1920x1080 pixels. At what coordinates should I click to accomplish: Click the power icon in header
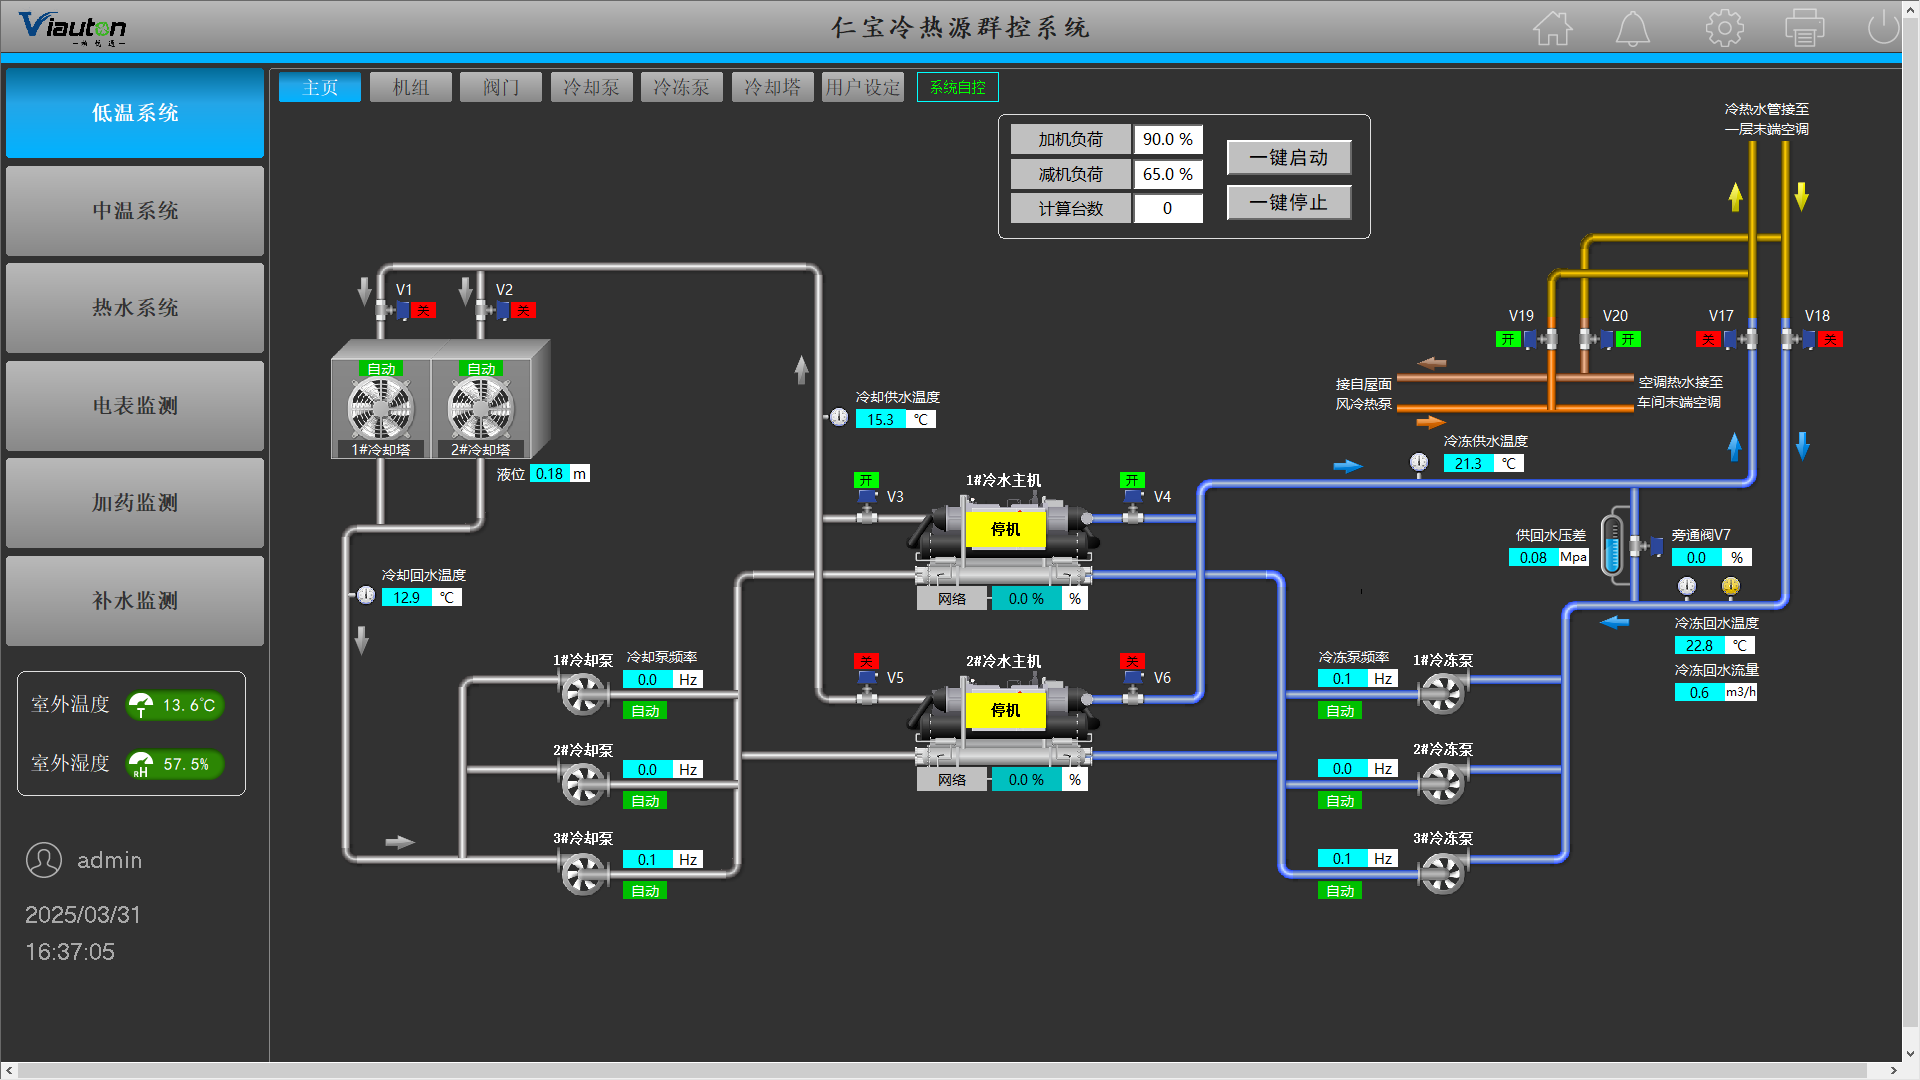(1883, 28)
